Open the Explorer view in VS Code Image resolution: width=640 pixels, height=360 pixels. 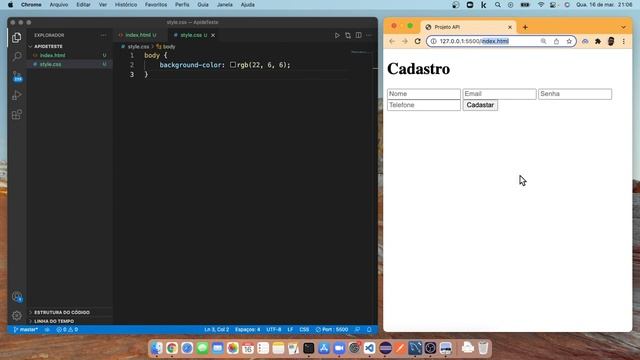[17, 38]
